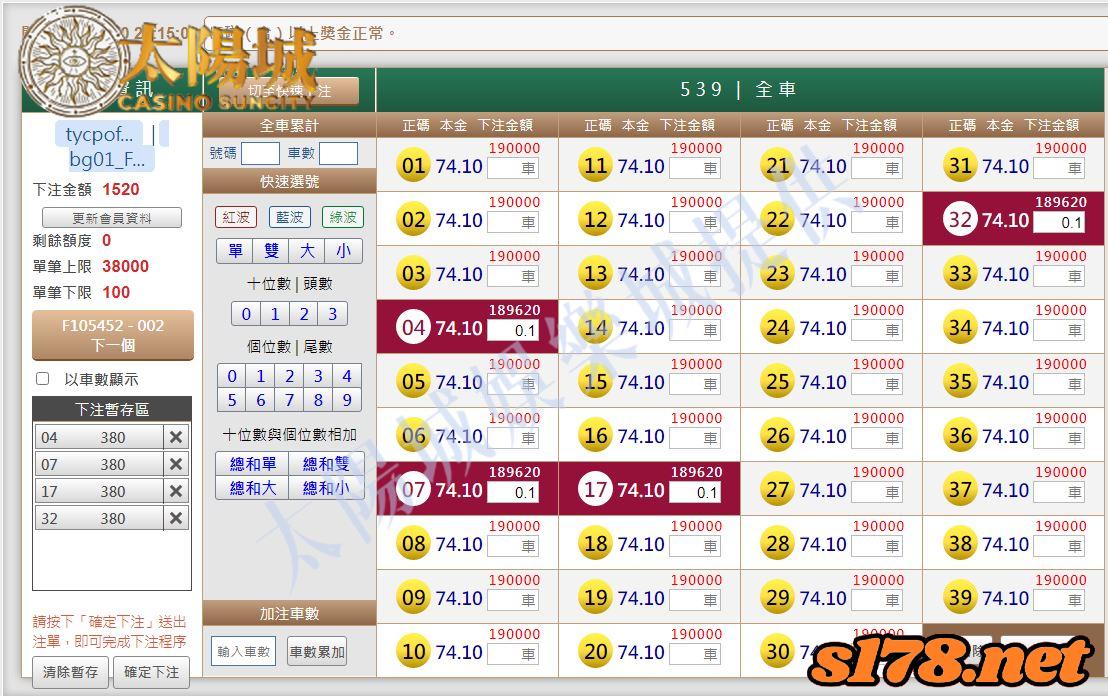The height and width of the screenshot is (696, 1108).
Task: Select yellow ball number 05
Action: tap(413, 382)
